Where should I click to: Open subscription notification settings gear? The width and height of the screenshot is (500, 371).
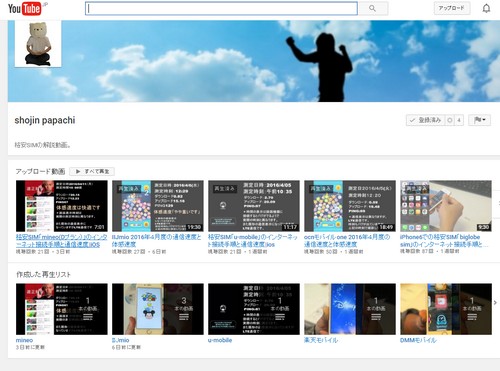450,120
